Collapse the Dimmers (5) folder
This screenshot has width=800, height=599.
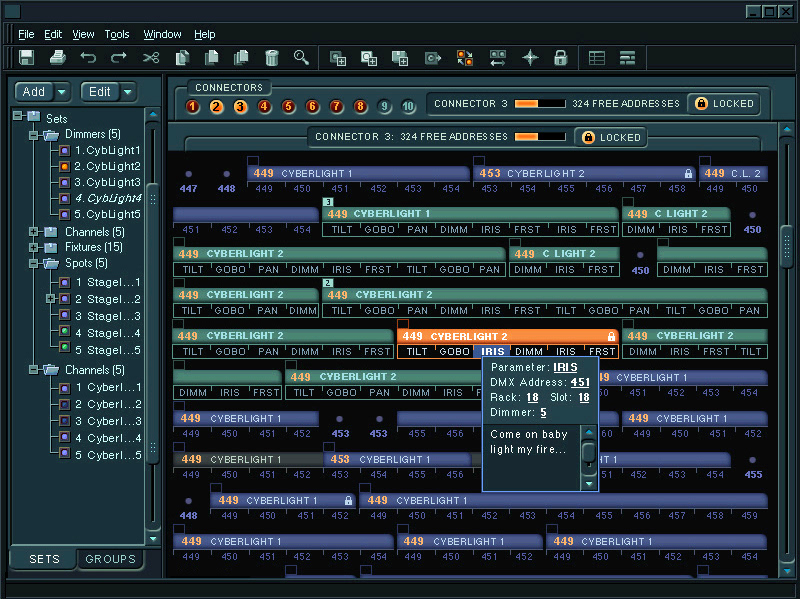[x=34, y=135]
